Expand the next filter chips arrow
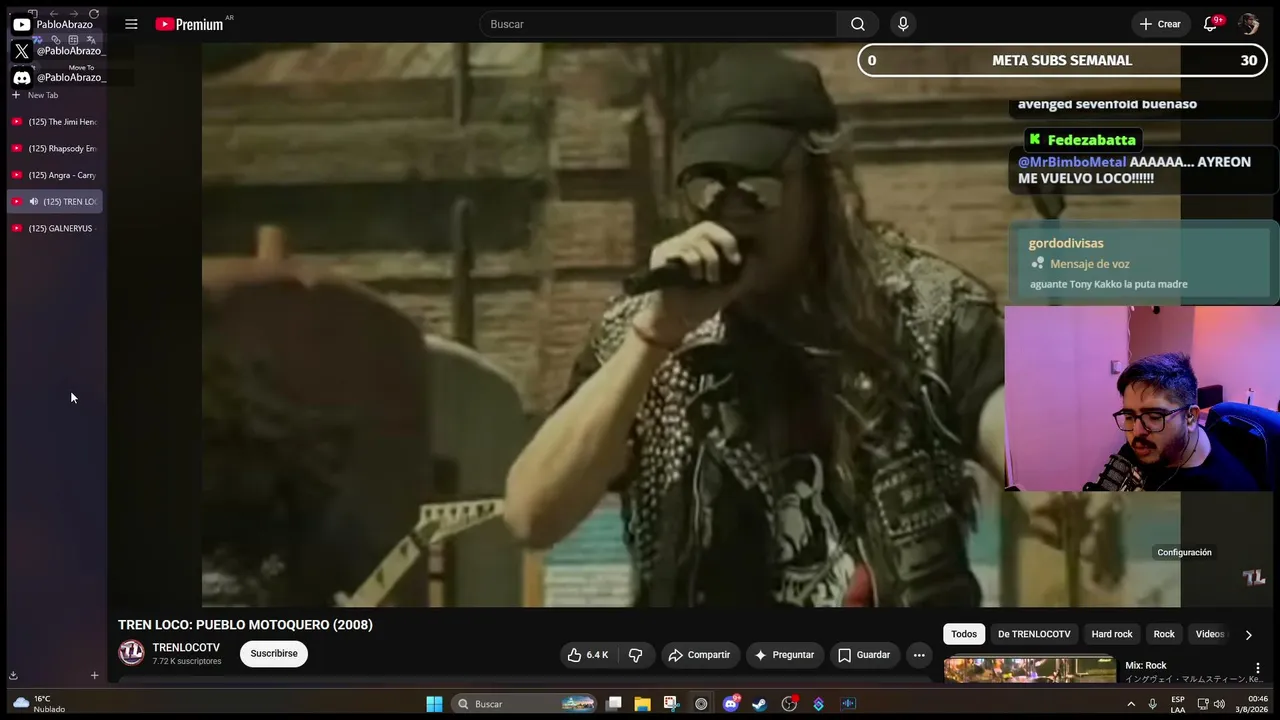The height and width of the screenshot is (720, 1280). [1248, 634]
